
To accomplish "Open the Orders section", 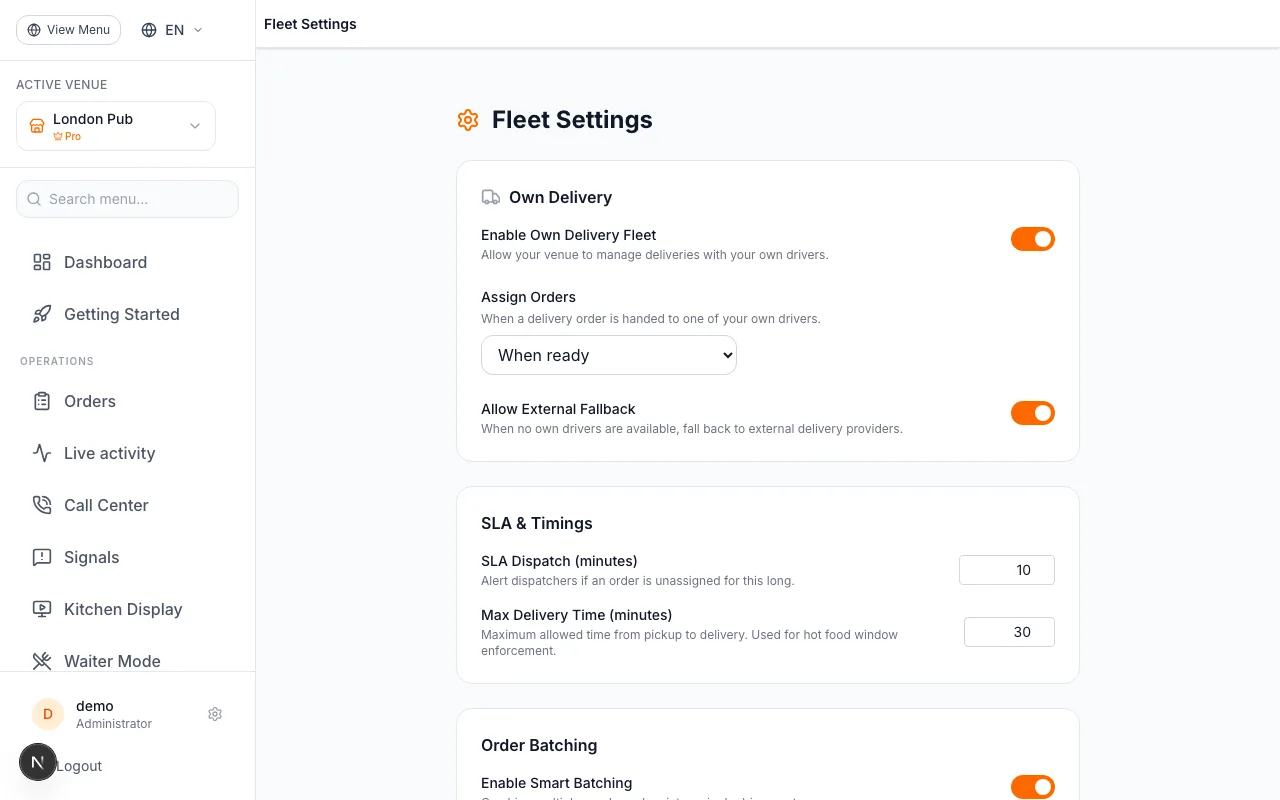I will tap(128, 401).
